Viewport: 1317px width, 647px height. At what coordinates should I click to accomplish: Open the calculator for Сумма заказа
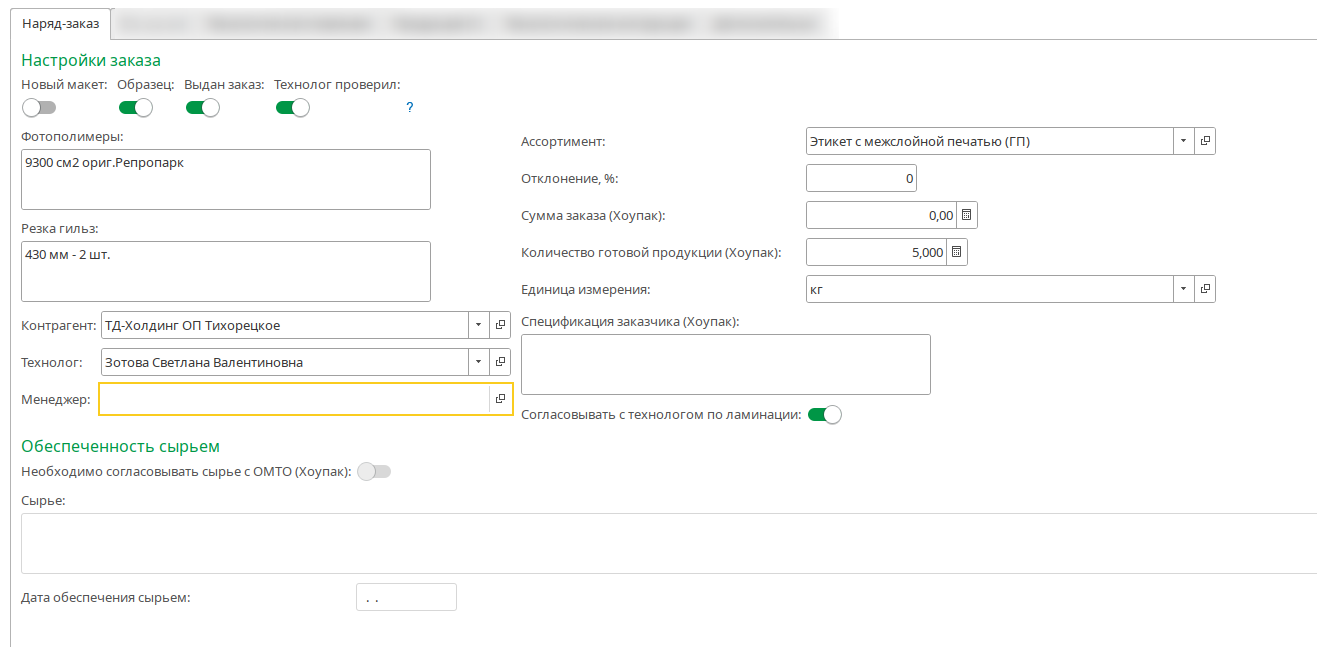pos(966,215)
